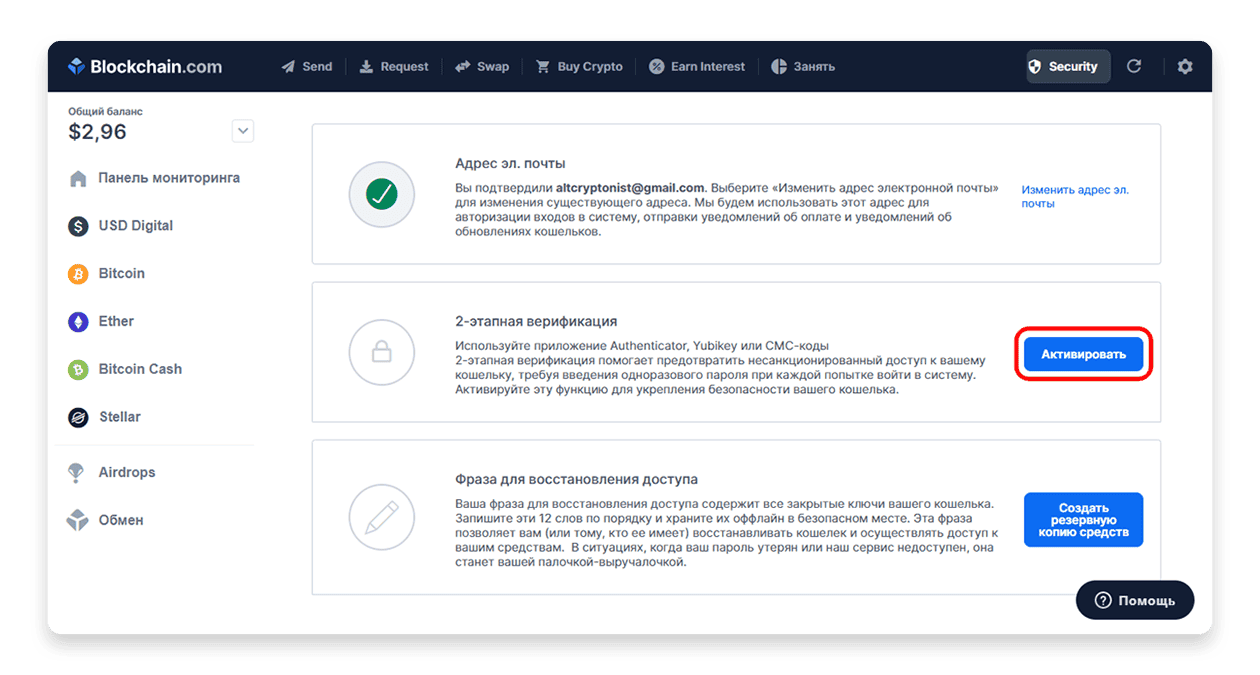Click Создать резервную копию средств button
Viewport: 1260px width, 675px height.
[x=1083, y=520]
